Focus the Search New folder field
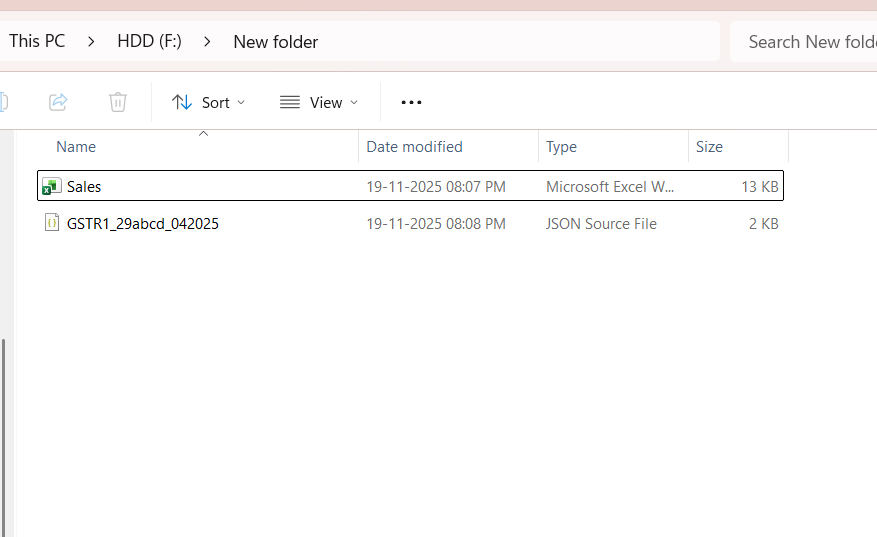Image resolution: width=877 pixels, height=537 pixels. click(804, 41)
